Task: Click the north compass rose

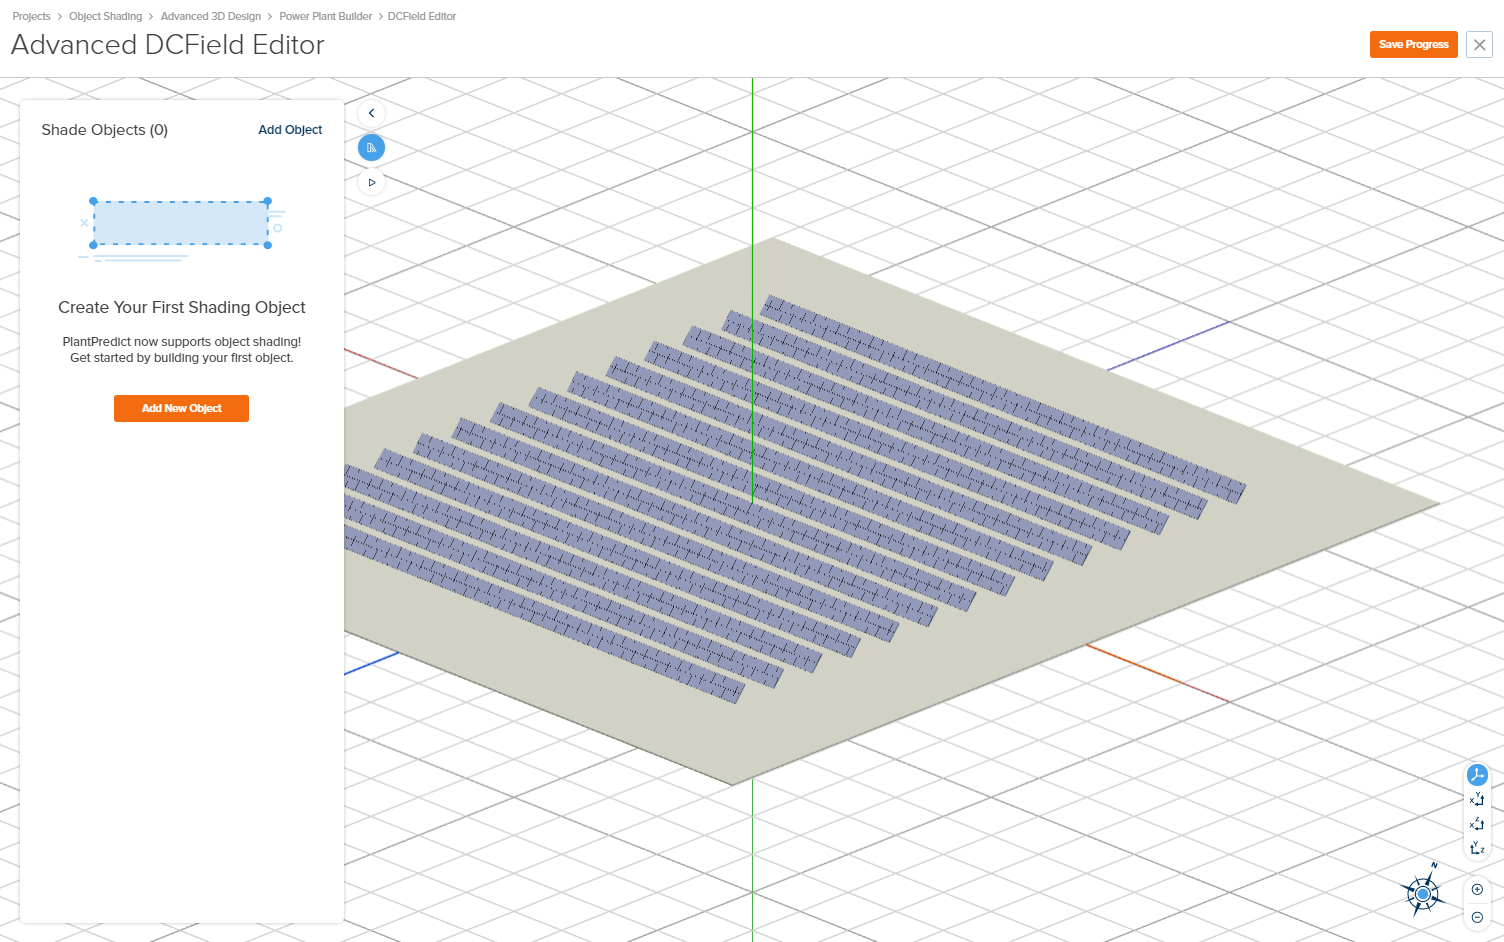Action: tap(1423, 892)
